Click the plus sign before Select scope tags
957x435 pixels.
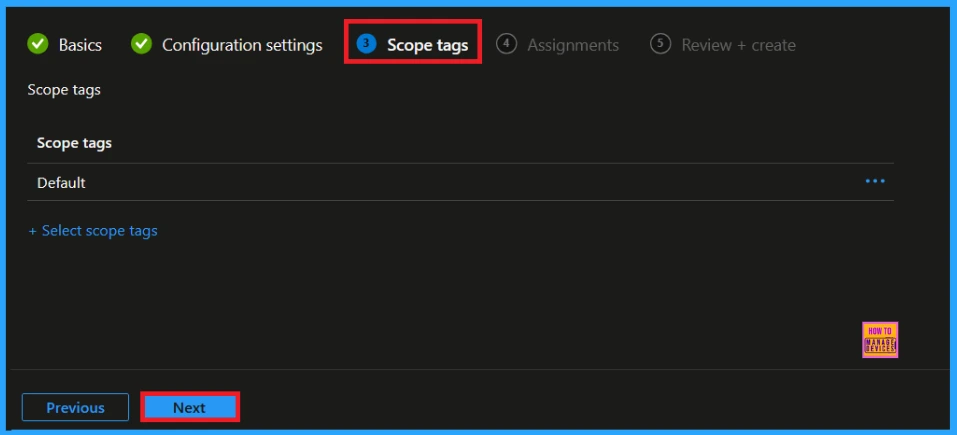click(x=33, y=231)
